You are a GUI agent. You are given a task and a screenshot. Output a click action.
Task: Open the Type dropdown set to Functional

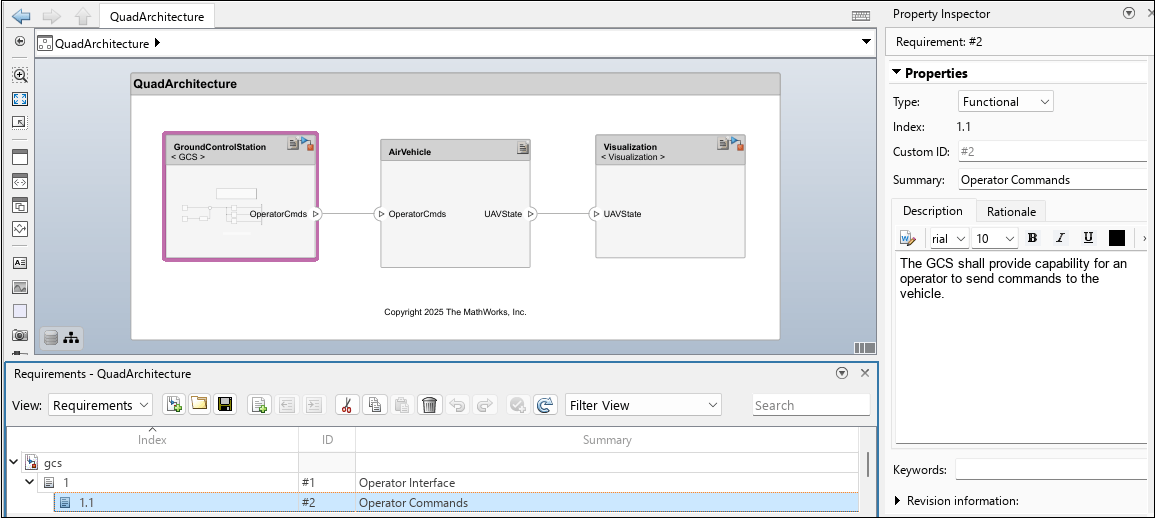[1005, 102]
